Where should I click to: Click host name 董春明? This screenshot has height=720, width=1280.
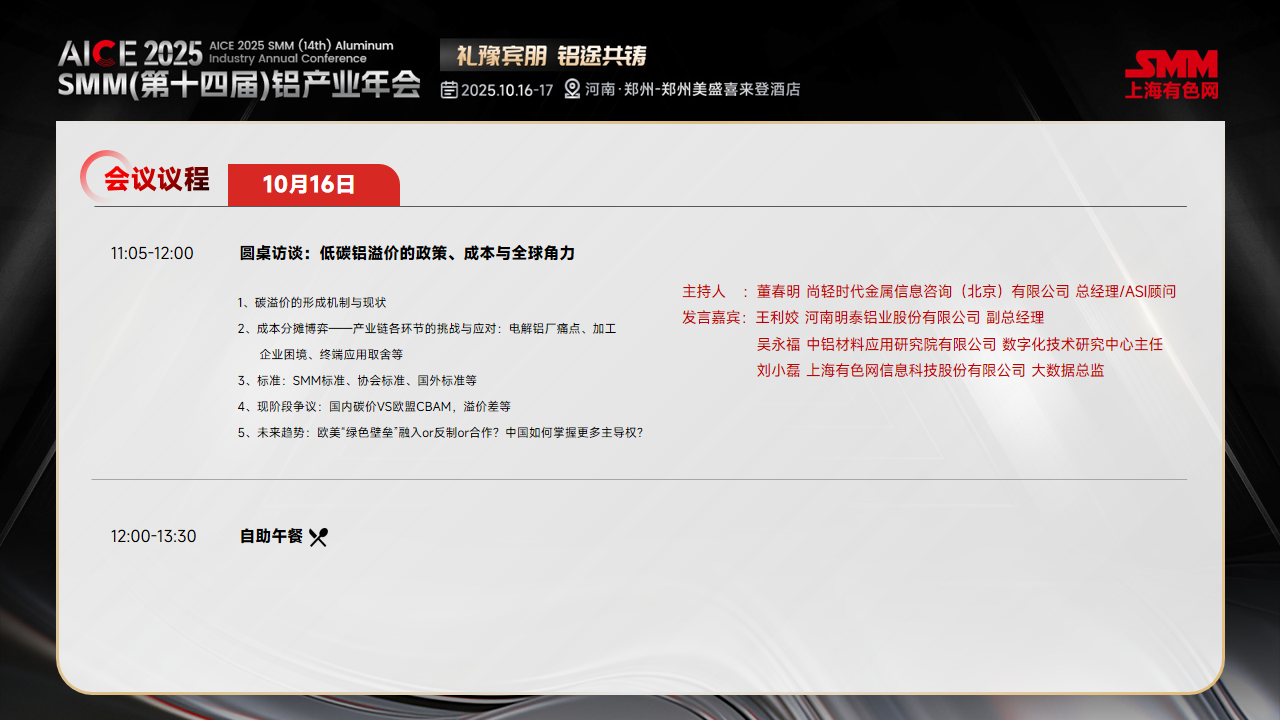[778, 292]
